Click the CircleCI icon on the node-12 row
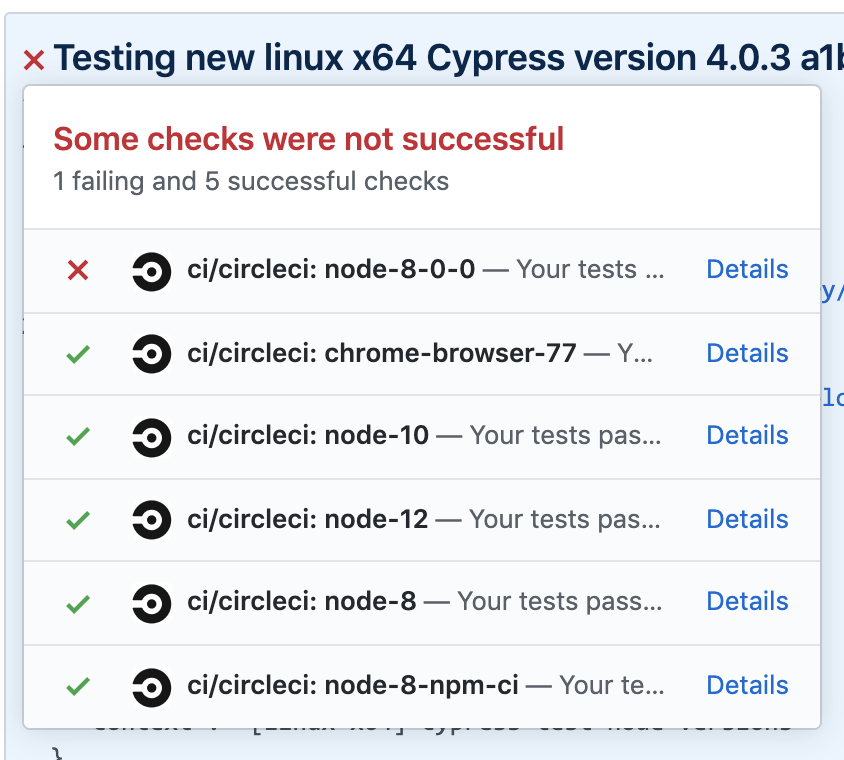The image size is (844, 760). [151, 520]
